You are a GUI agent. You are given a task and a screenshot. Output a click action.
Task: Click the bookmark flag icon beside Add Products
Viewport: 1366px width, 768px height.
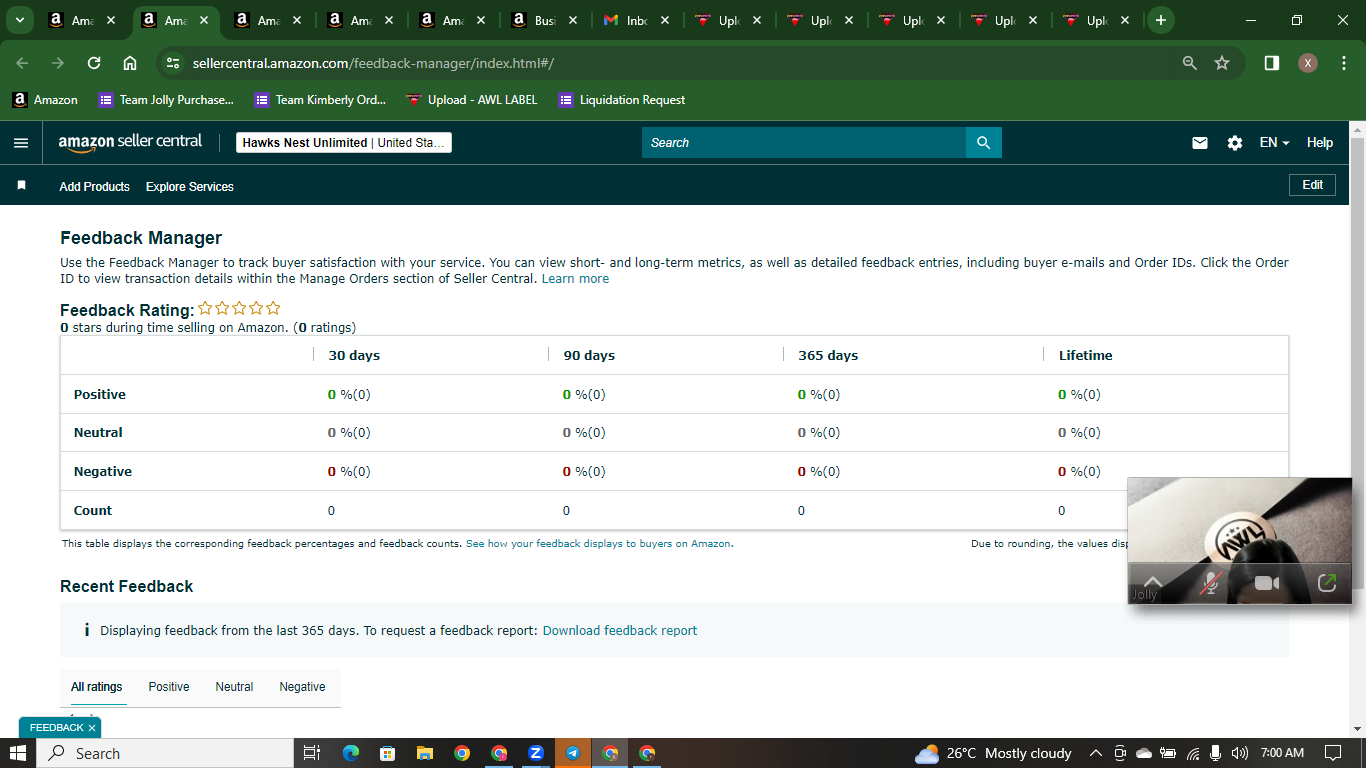pyautogui.click(x=21, y=186)
